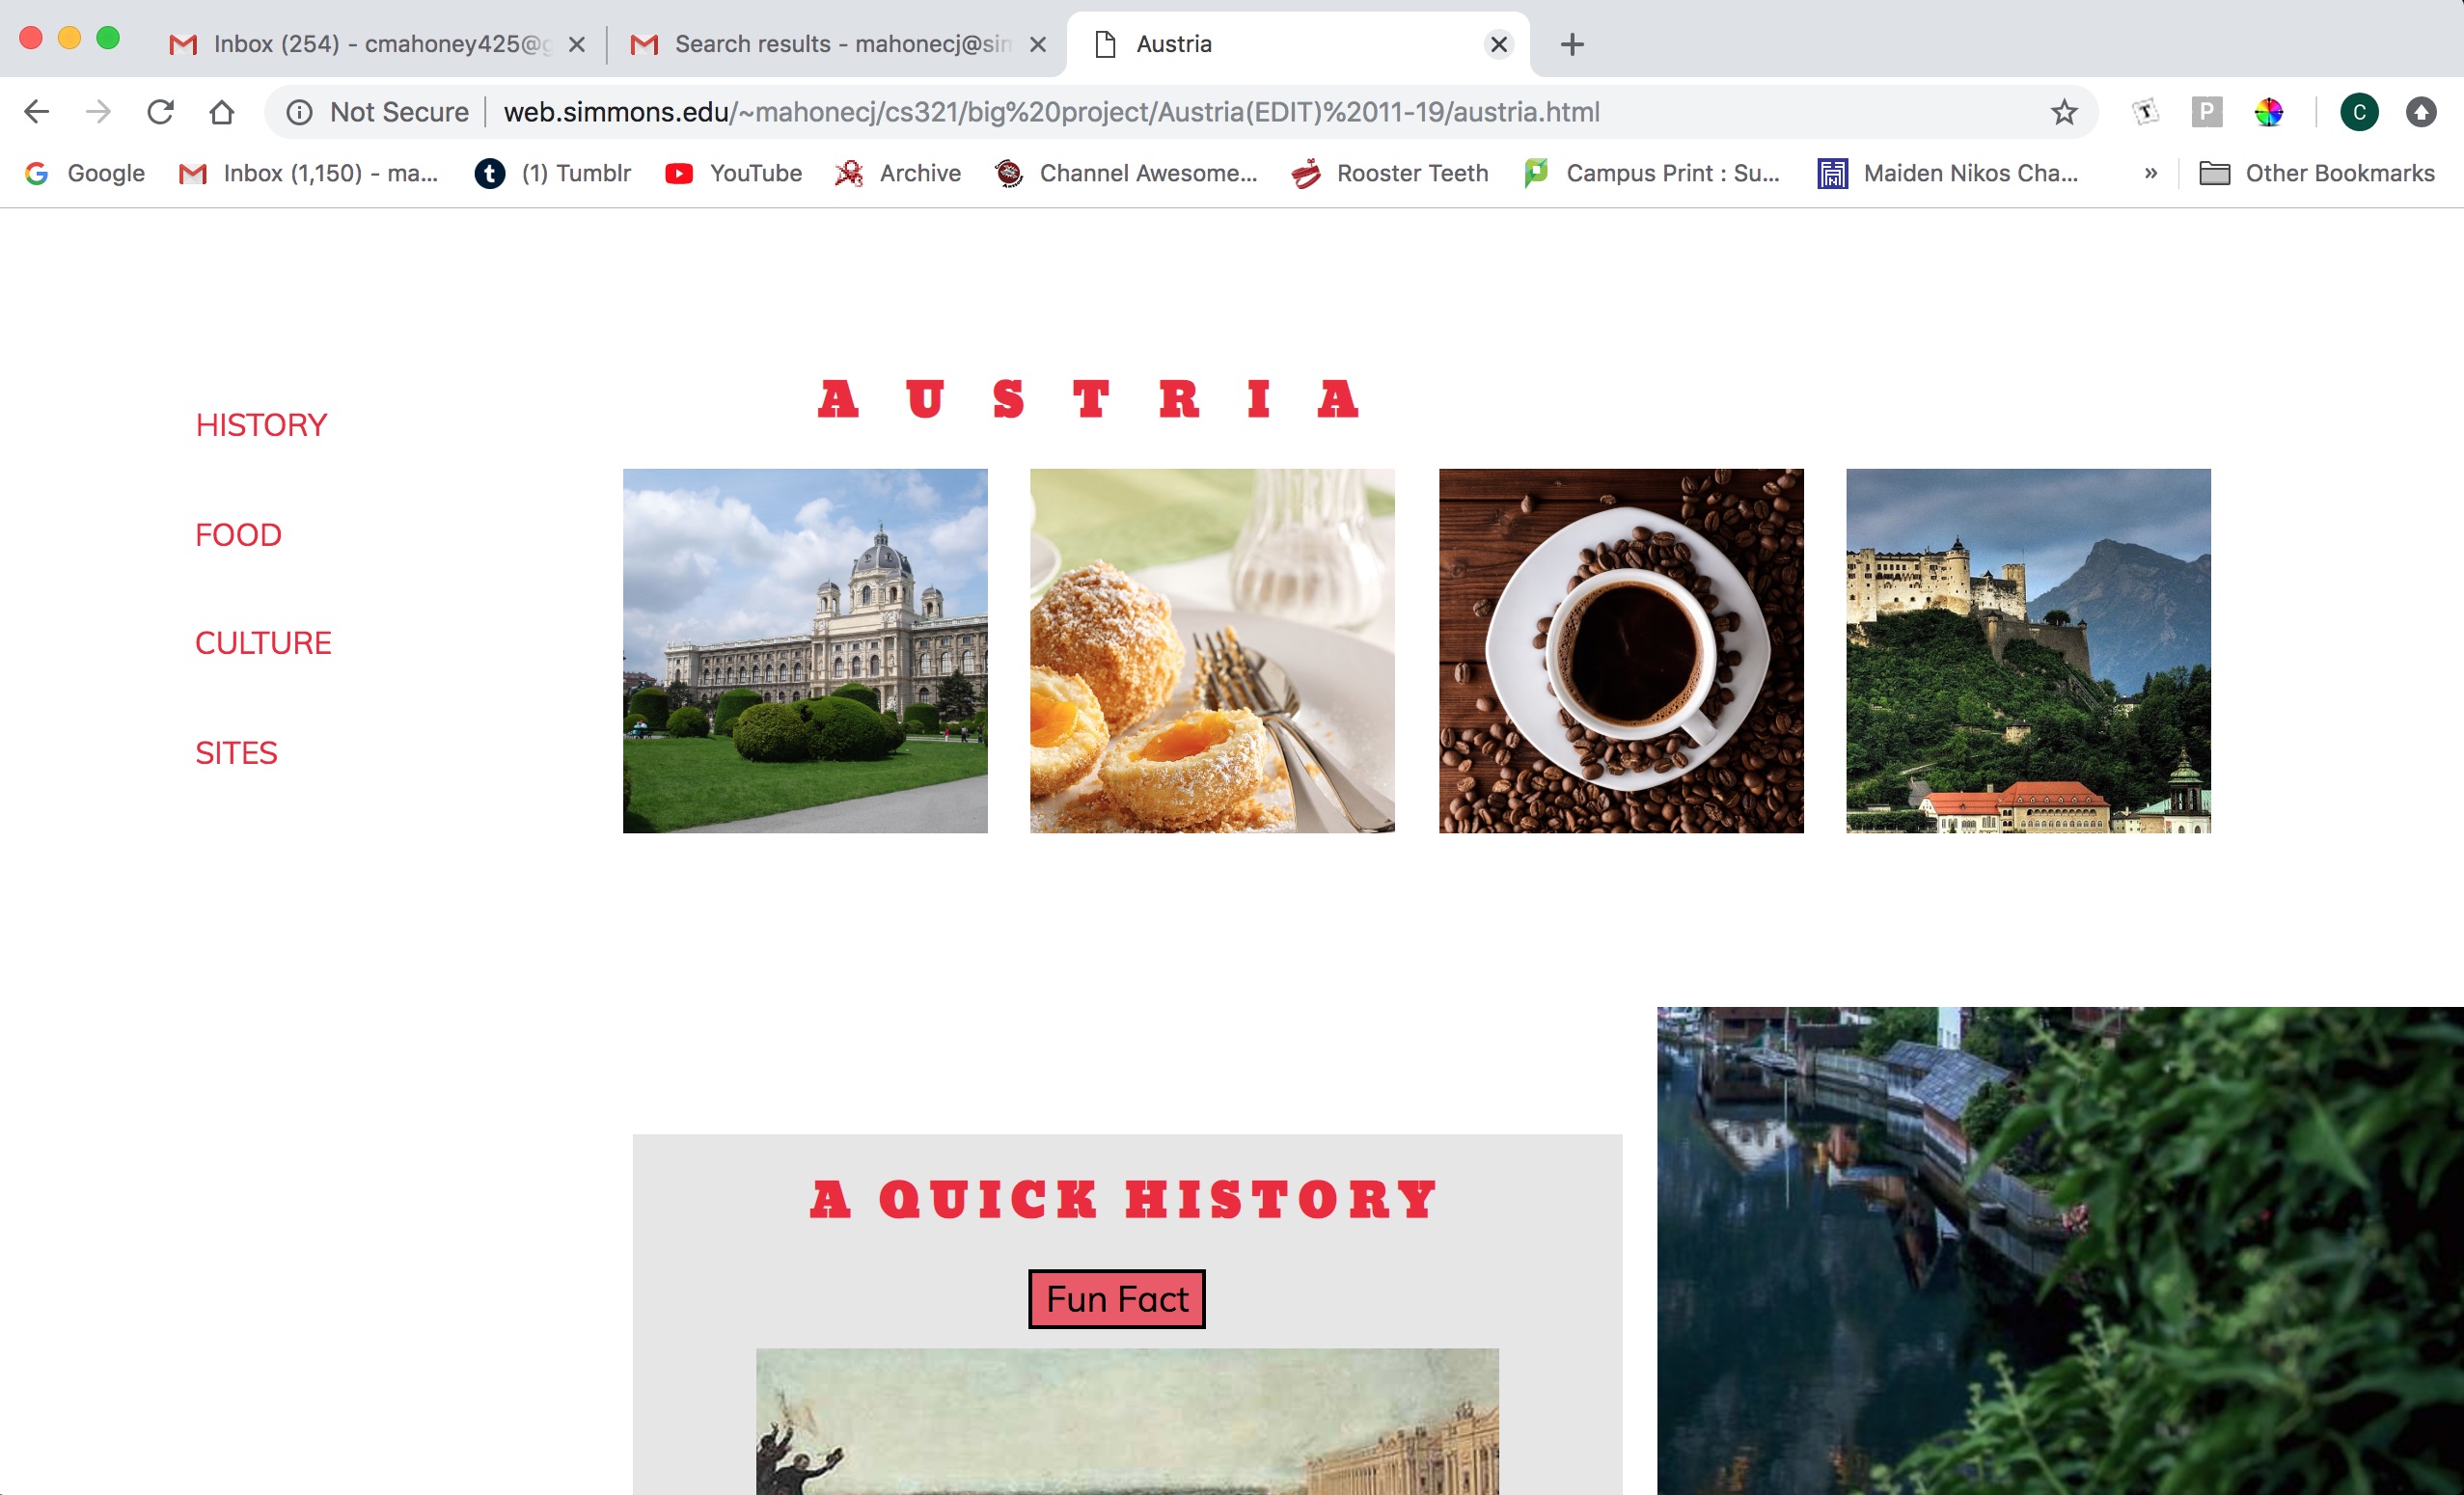The width and height of the screenshot is (2464, 1495).
Task: Open the HISTORY link in the sidebar
Action: (x=261, y=425)
